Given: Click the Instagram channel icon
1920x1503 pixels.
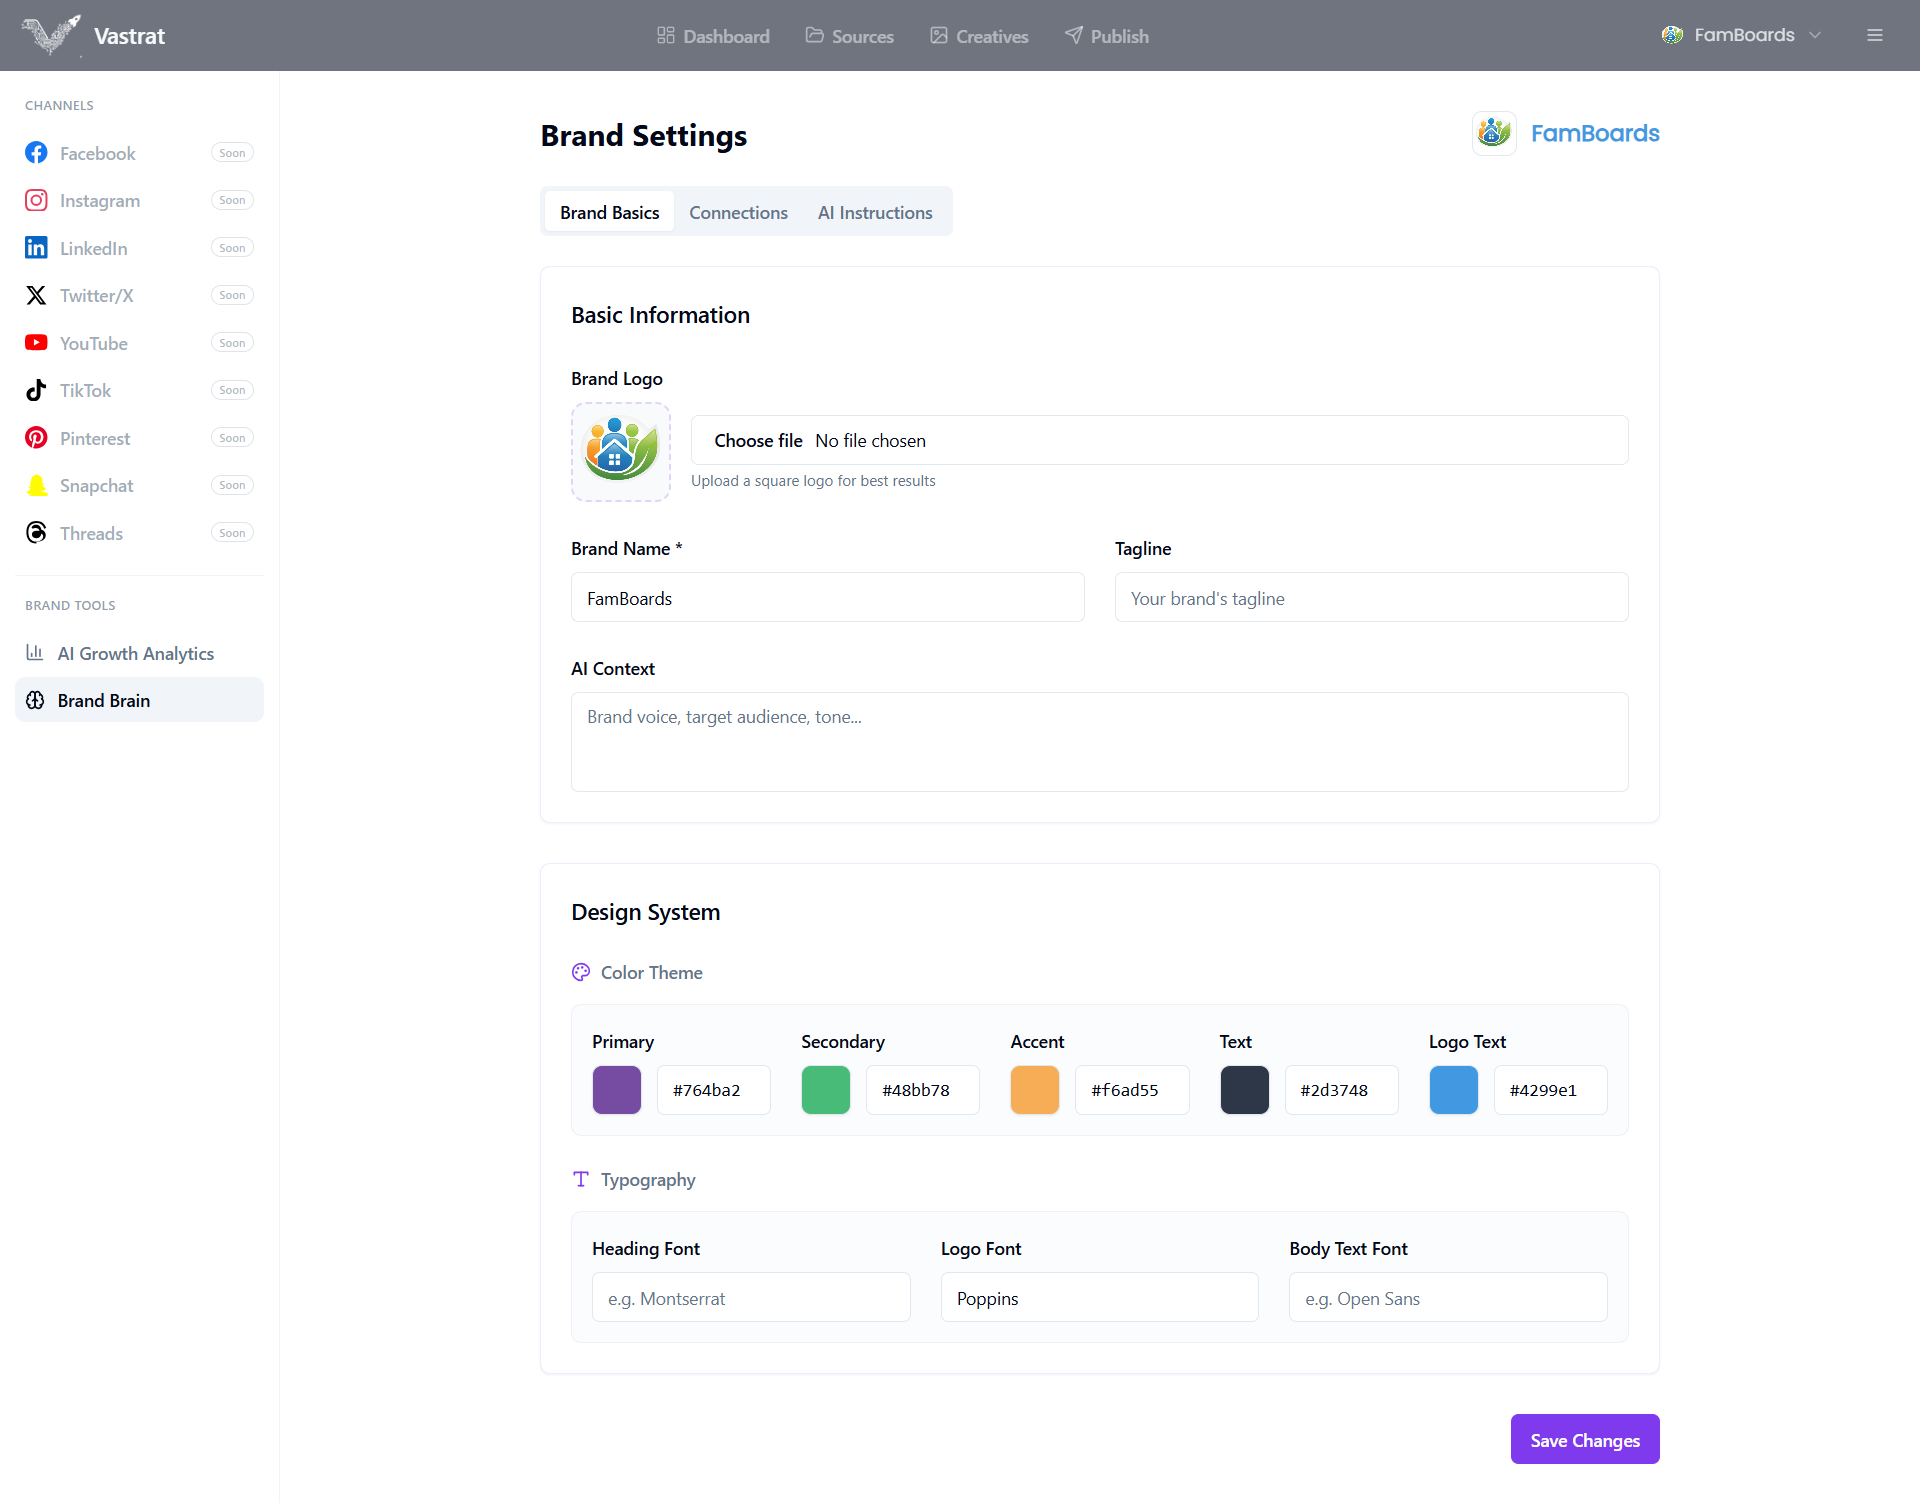Looking at the screenshot, I should (36, 200).
